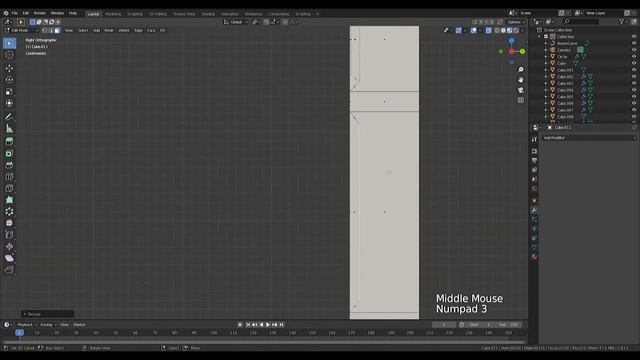
Task: Expand Cube.002 in outliner
Action: tap(546, 77)
